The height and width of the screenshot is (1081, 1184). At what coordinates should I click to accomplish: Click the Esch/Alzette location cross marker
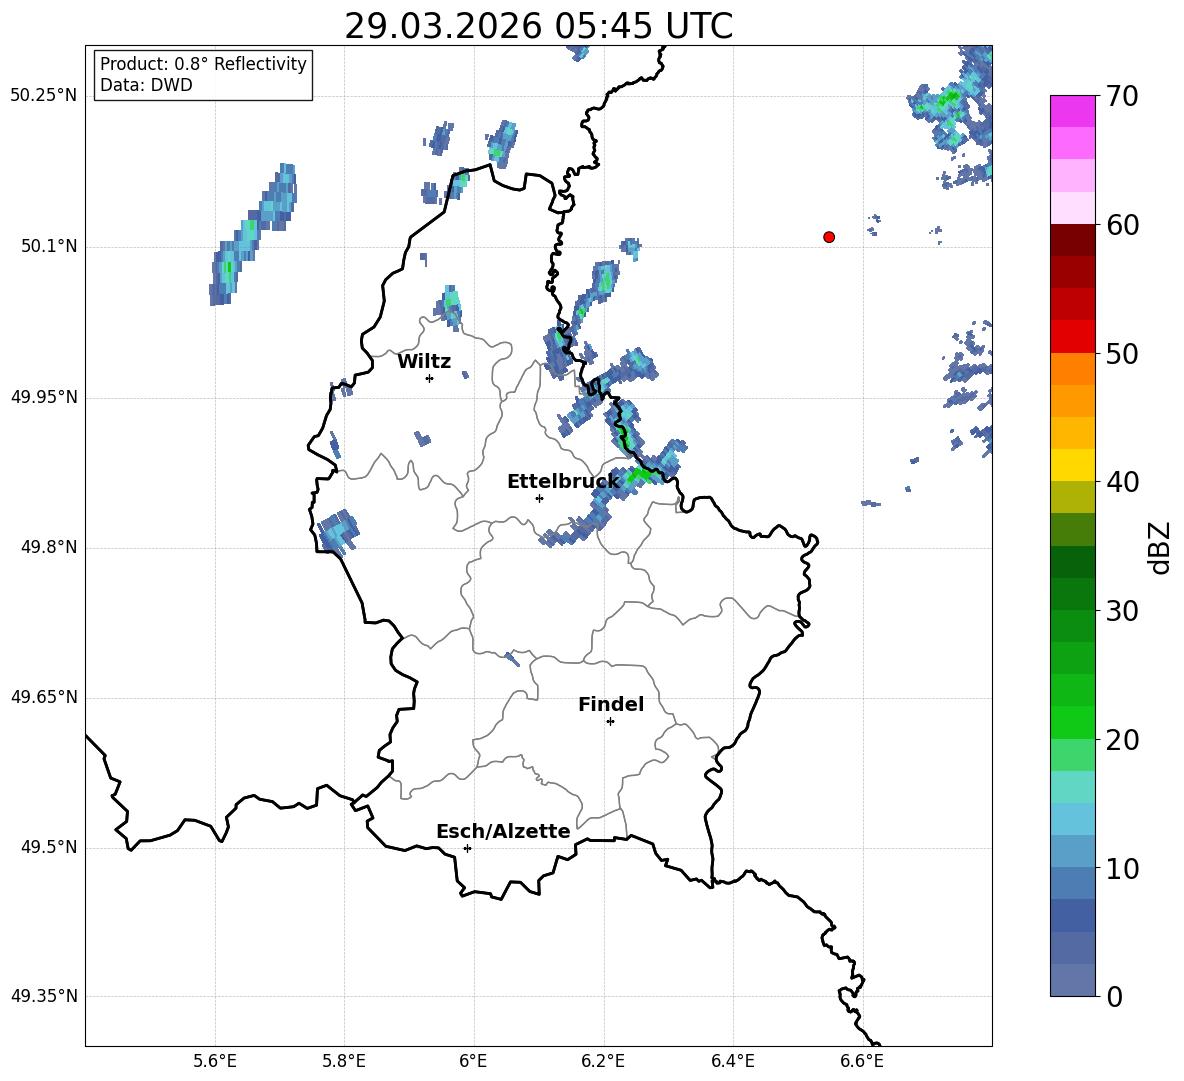[x=467, y=848]
